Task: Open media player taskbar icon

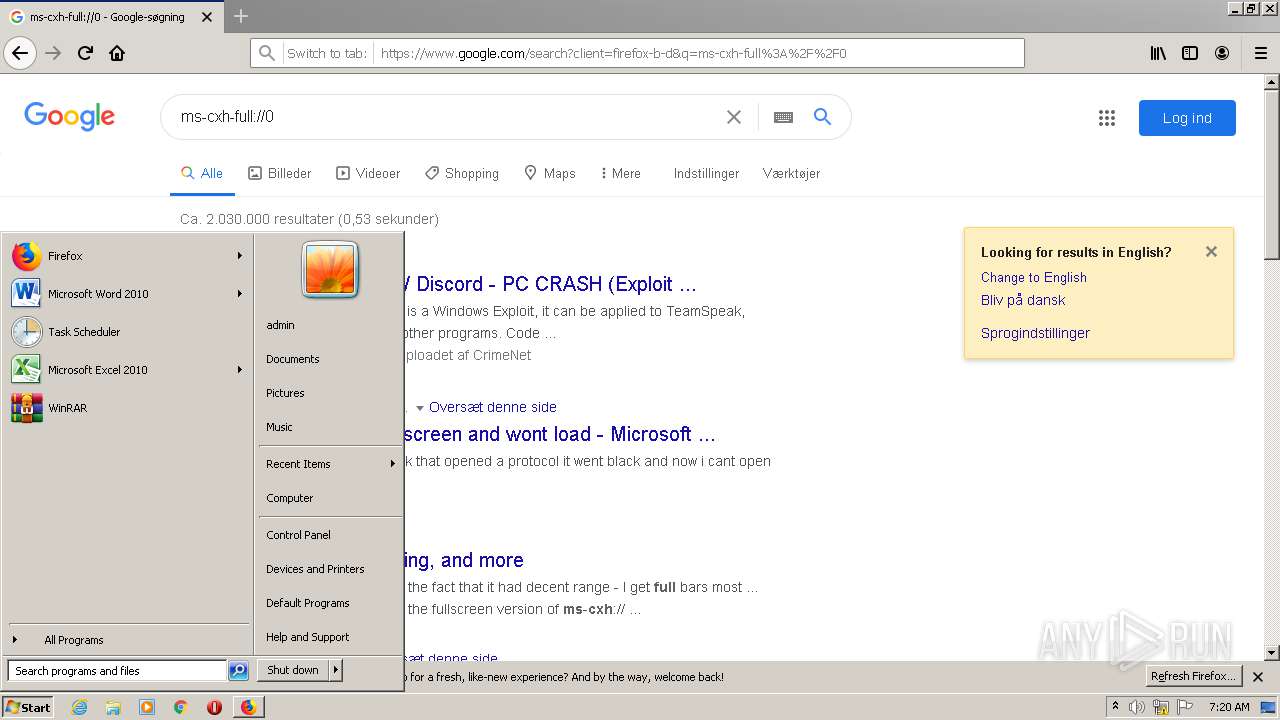Action: [x=147, y=707]
